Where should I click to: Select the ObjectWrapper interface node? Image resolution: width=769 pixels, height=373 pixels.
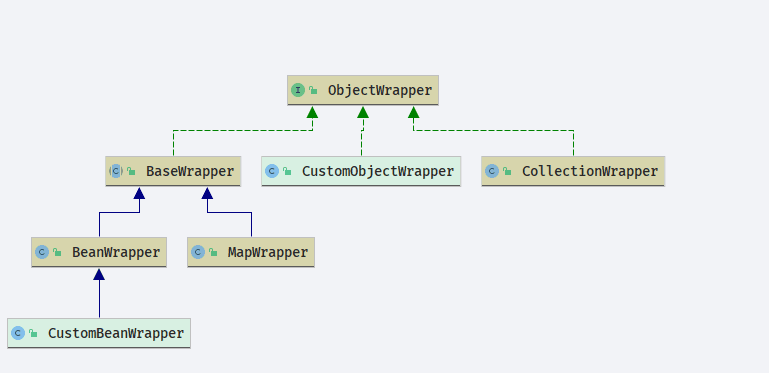click(363, 90)
